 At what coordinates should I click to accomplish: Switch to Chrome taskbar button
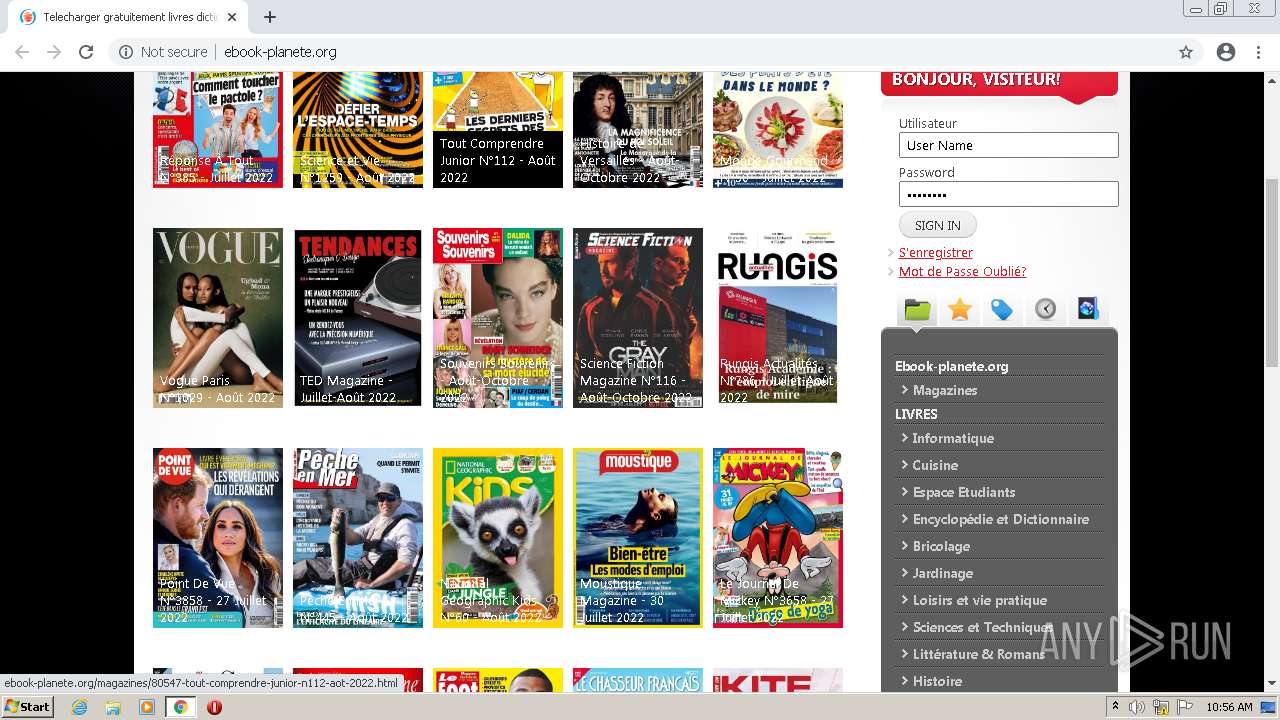click(x=180, y=707)
